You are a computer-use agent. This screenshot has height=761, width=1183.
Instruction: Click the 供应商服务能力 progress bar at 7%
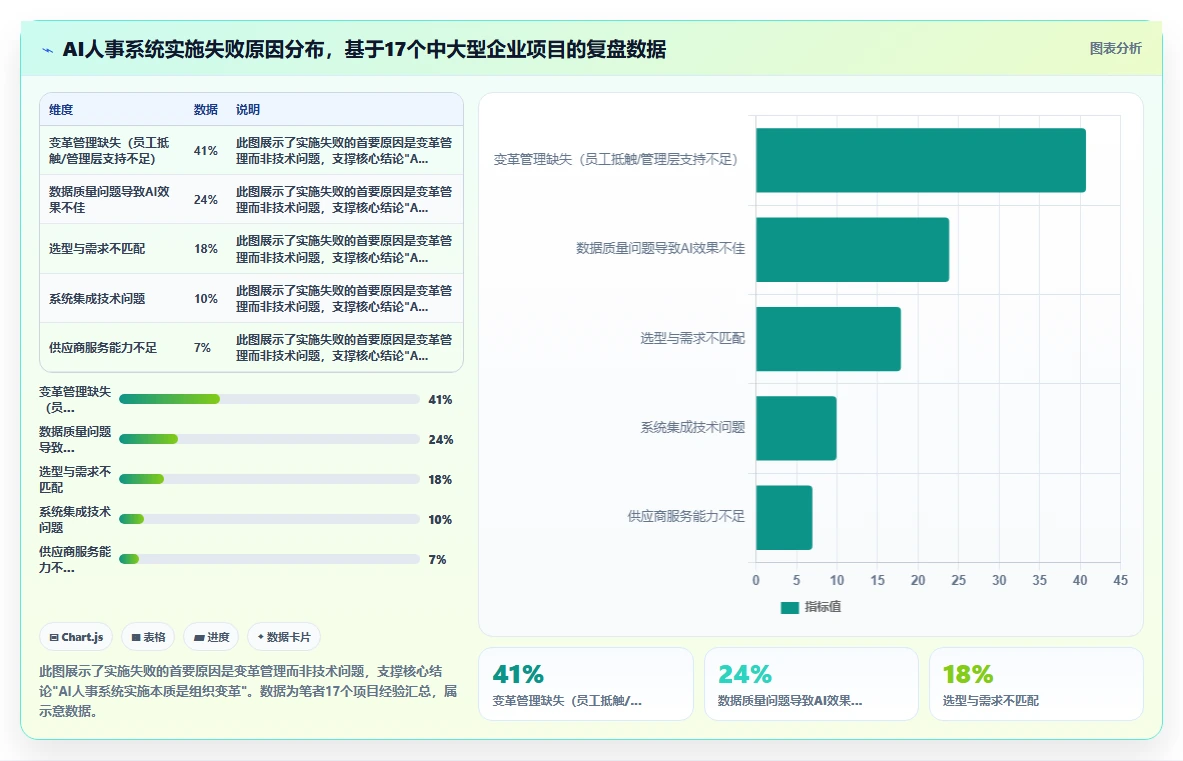pos(269,559)
